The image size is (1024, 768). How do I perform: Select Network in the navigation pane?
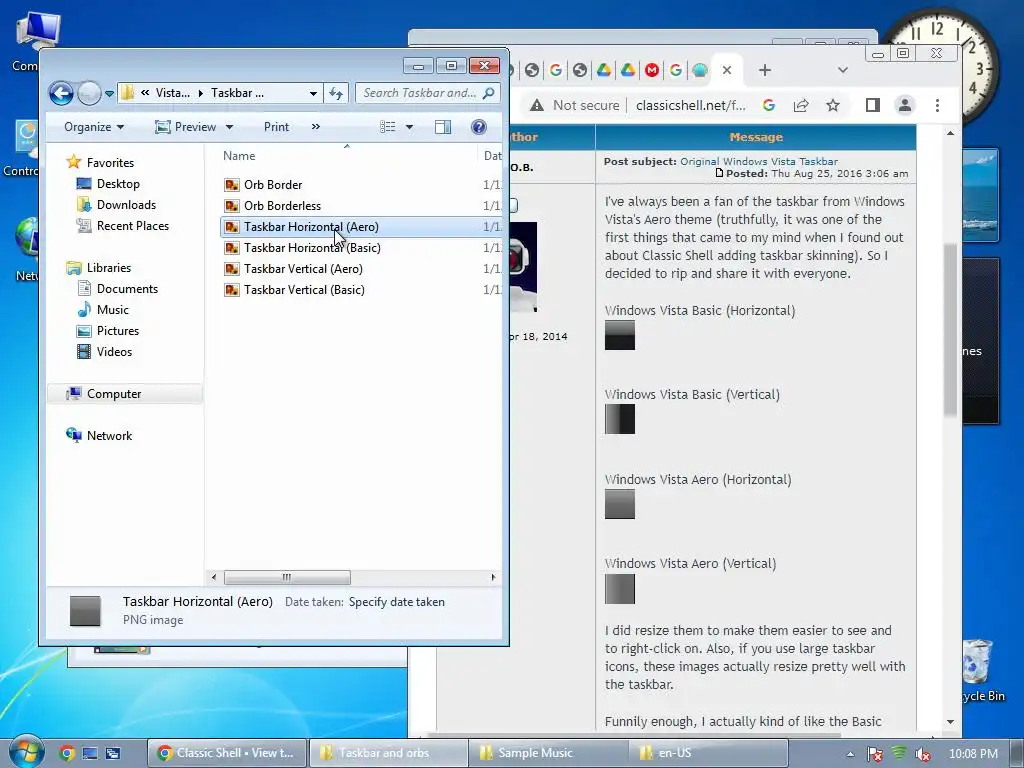(109, 436)
